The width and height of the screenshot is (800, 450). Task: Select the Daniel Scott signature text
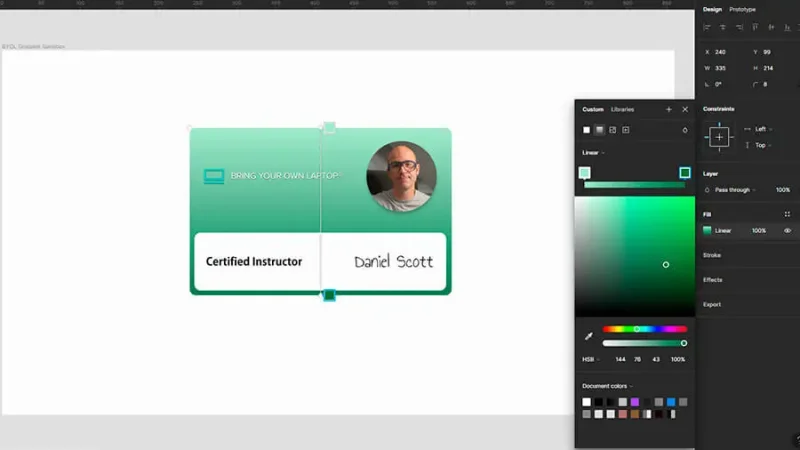393,262
